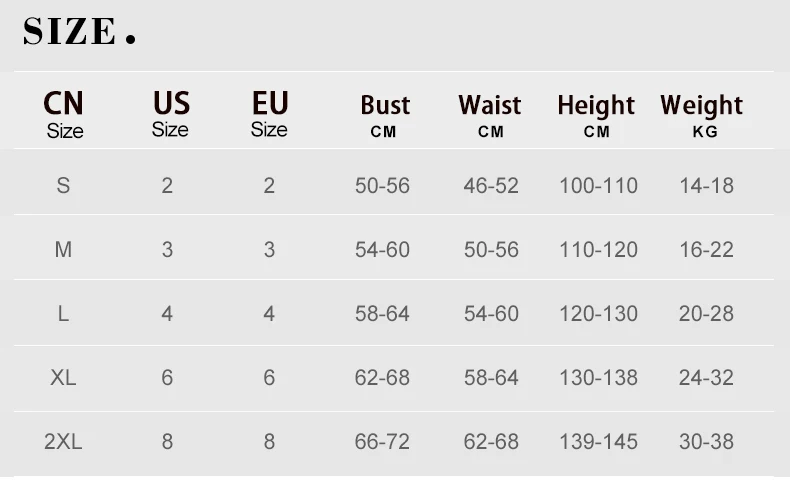Select height value 100-110 cell

[597, 185]
